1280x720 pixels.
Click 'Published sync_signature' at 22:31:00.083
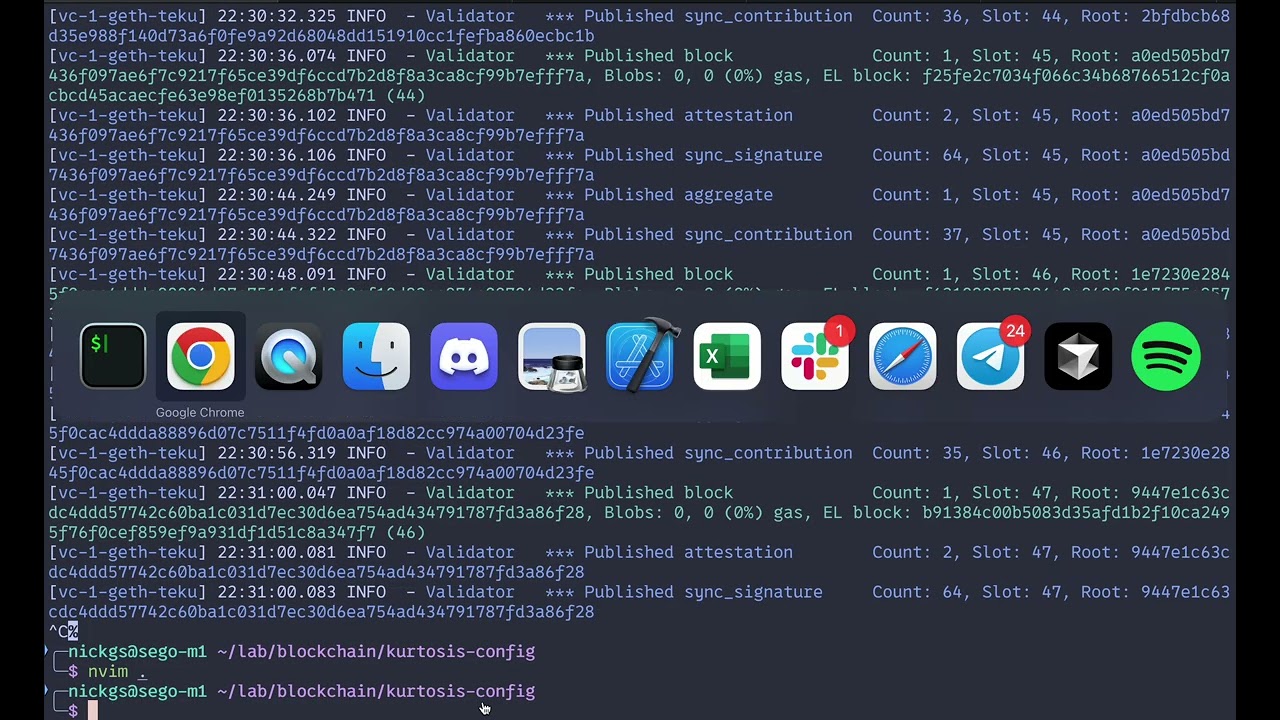pyautogui.click(x=703, y=592)
